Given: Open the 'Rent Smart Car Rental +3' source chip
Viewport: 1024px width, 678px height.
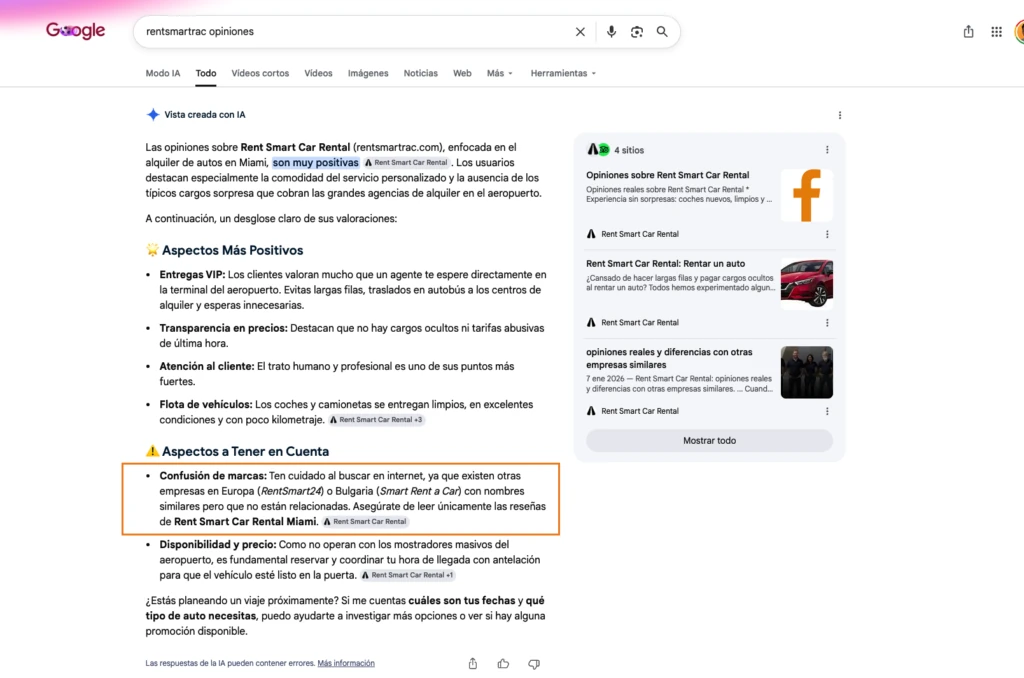Looking at the screenshot, I should (x=376, y=420).
